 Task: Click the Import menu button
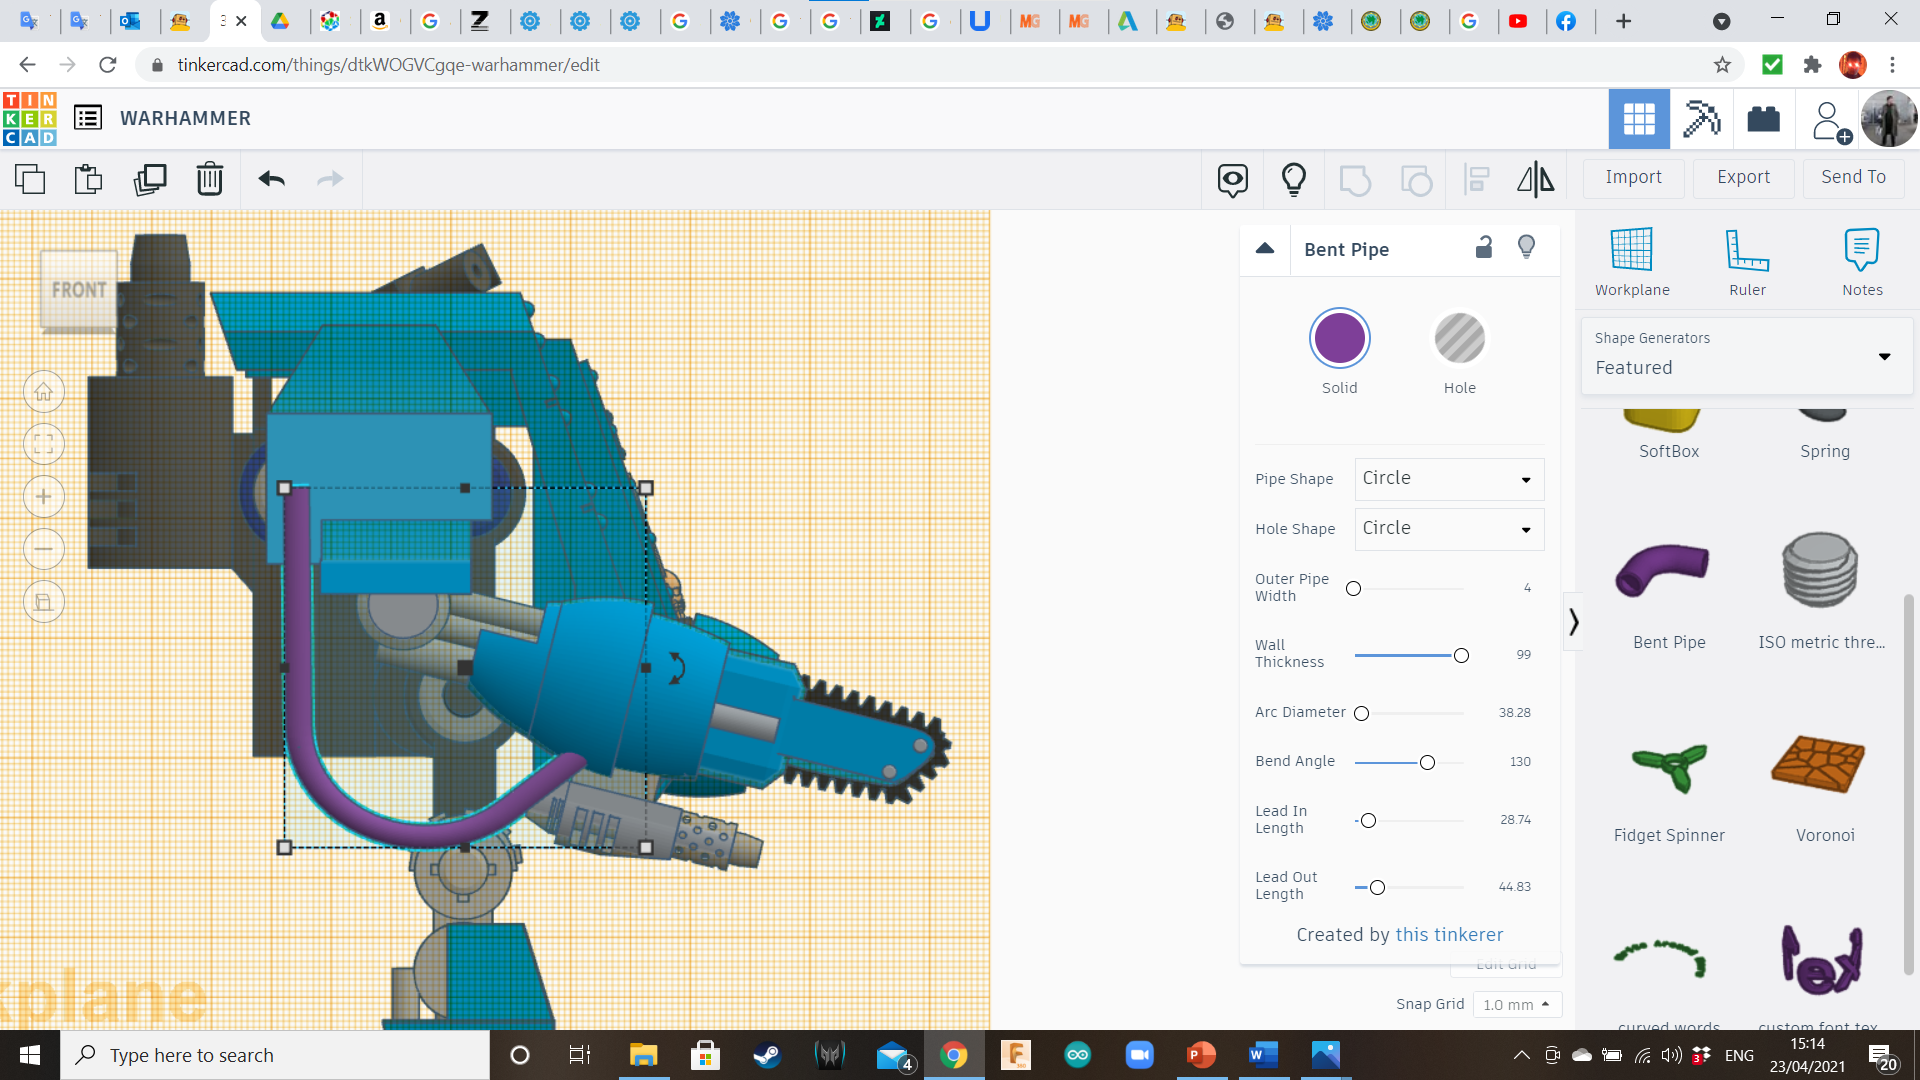[x=1633, y=177]
